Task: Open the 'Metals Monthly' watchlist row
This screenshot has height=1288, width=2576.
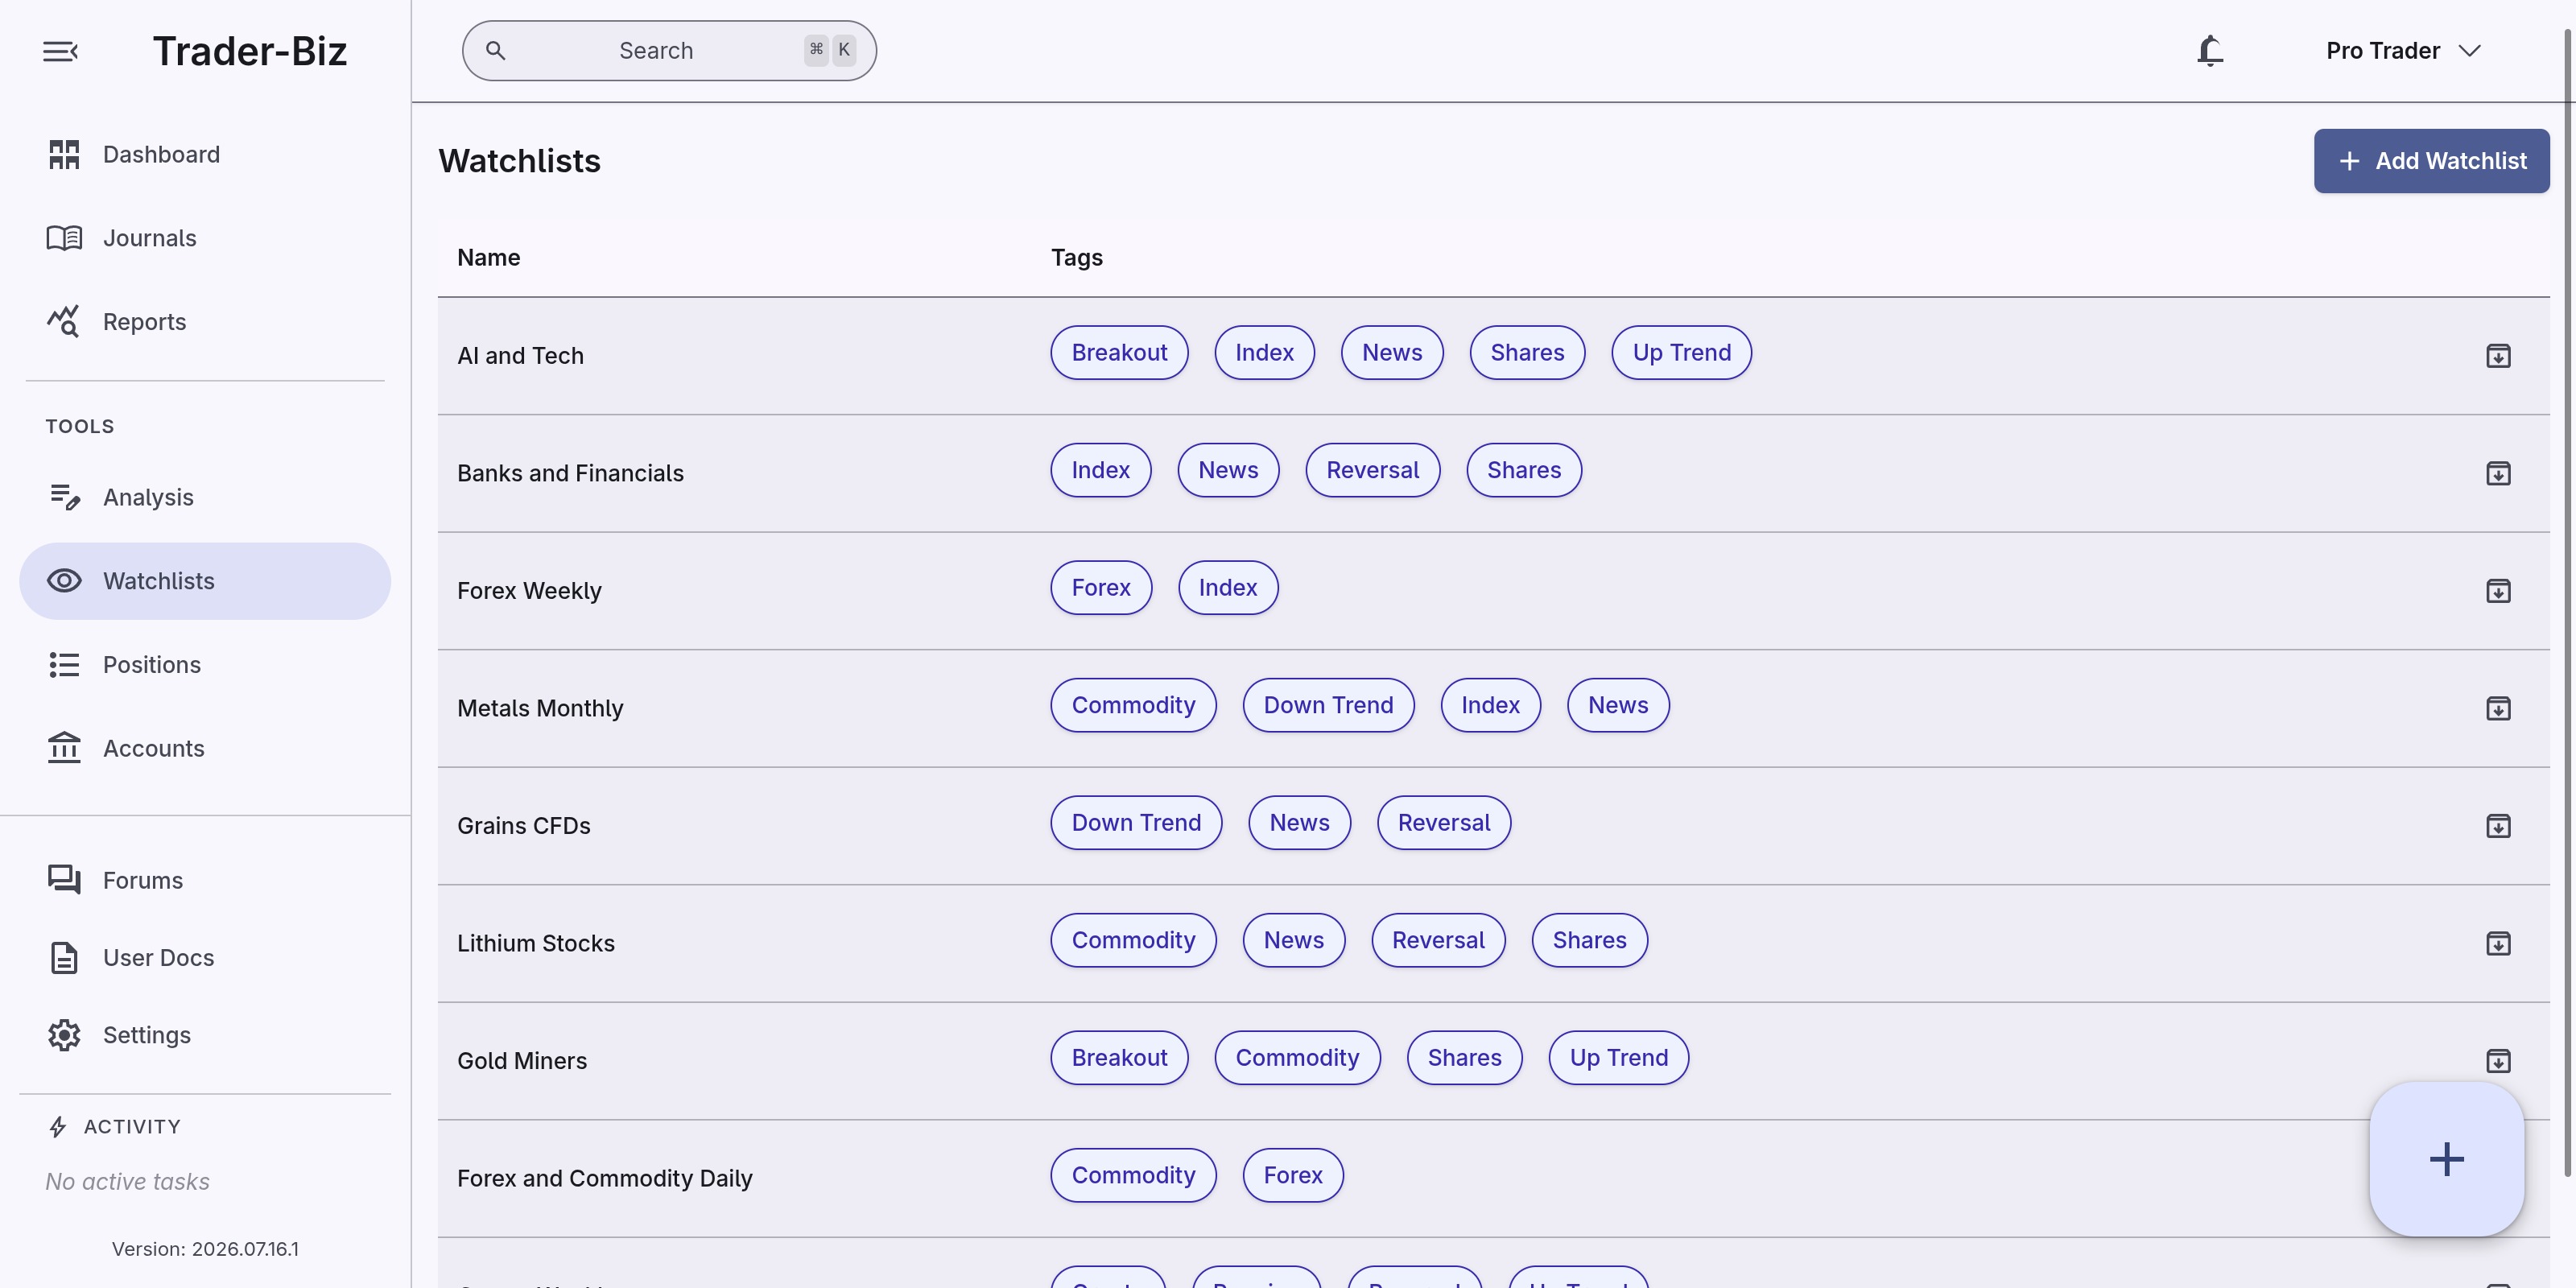Action: pyautogui.click(x=1493, y=708)
